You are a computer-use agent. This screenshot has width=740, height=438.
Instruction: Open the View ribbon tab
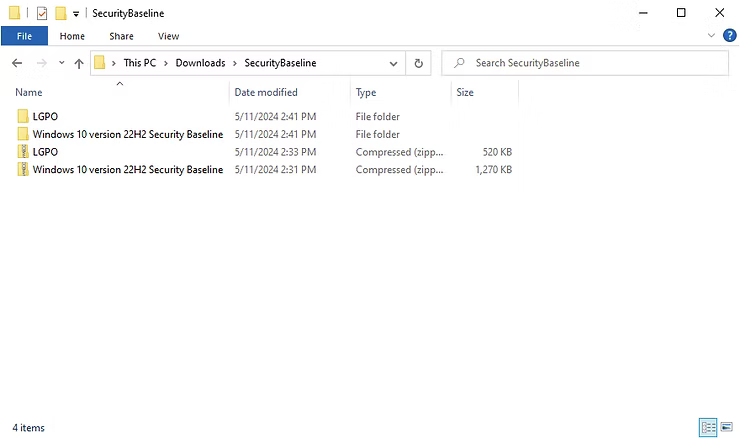[168, 36]
